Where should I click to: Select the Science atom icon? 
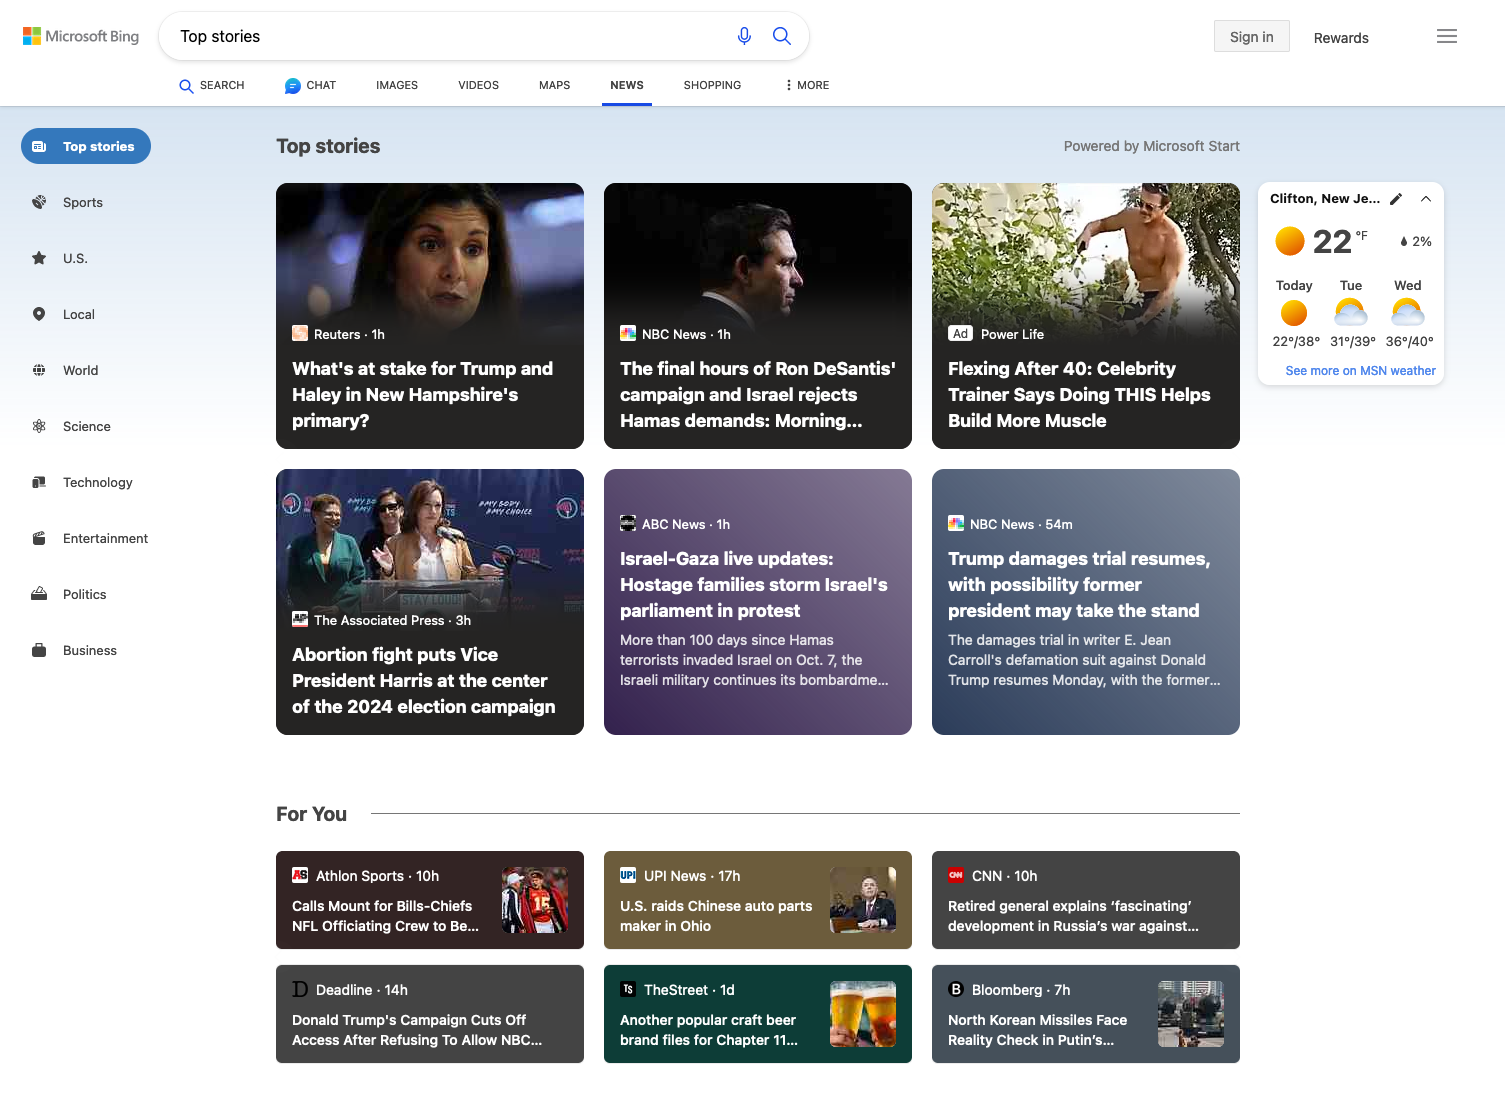(39, 426)
